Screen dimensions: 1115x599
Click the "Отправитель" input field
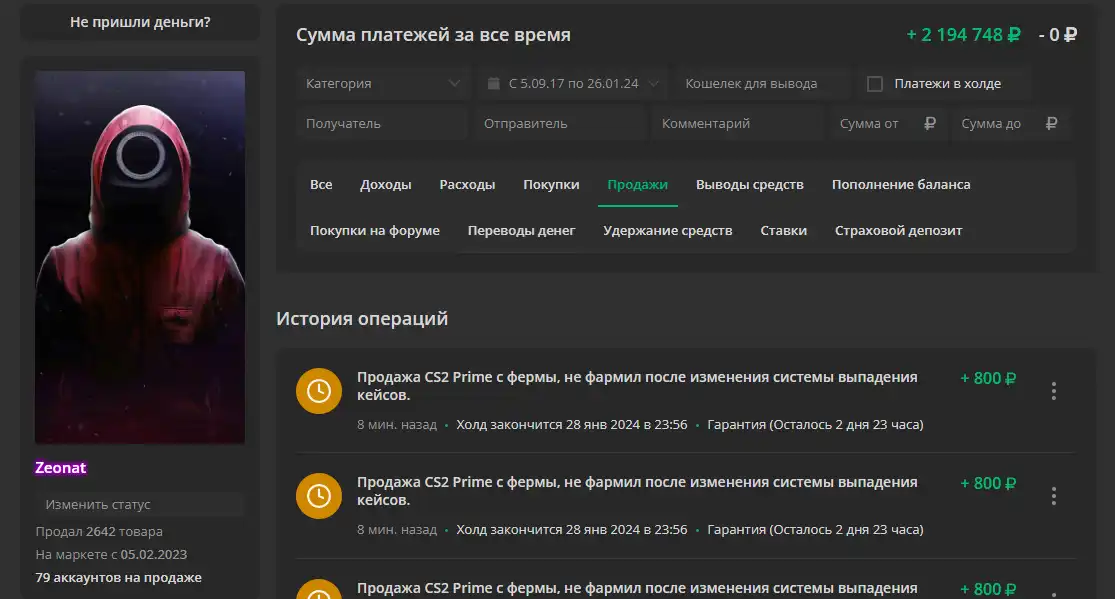click(560, 123)
